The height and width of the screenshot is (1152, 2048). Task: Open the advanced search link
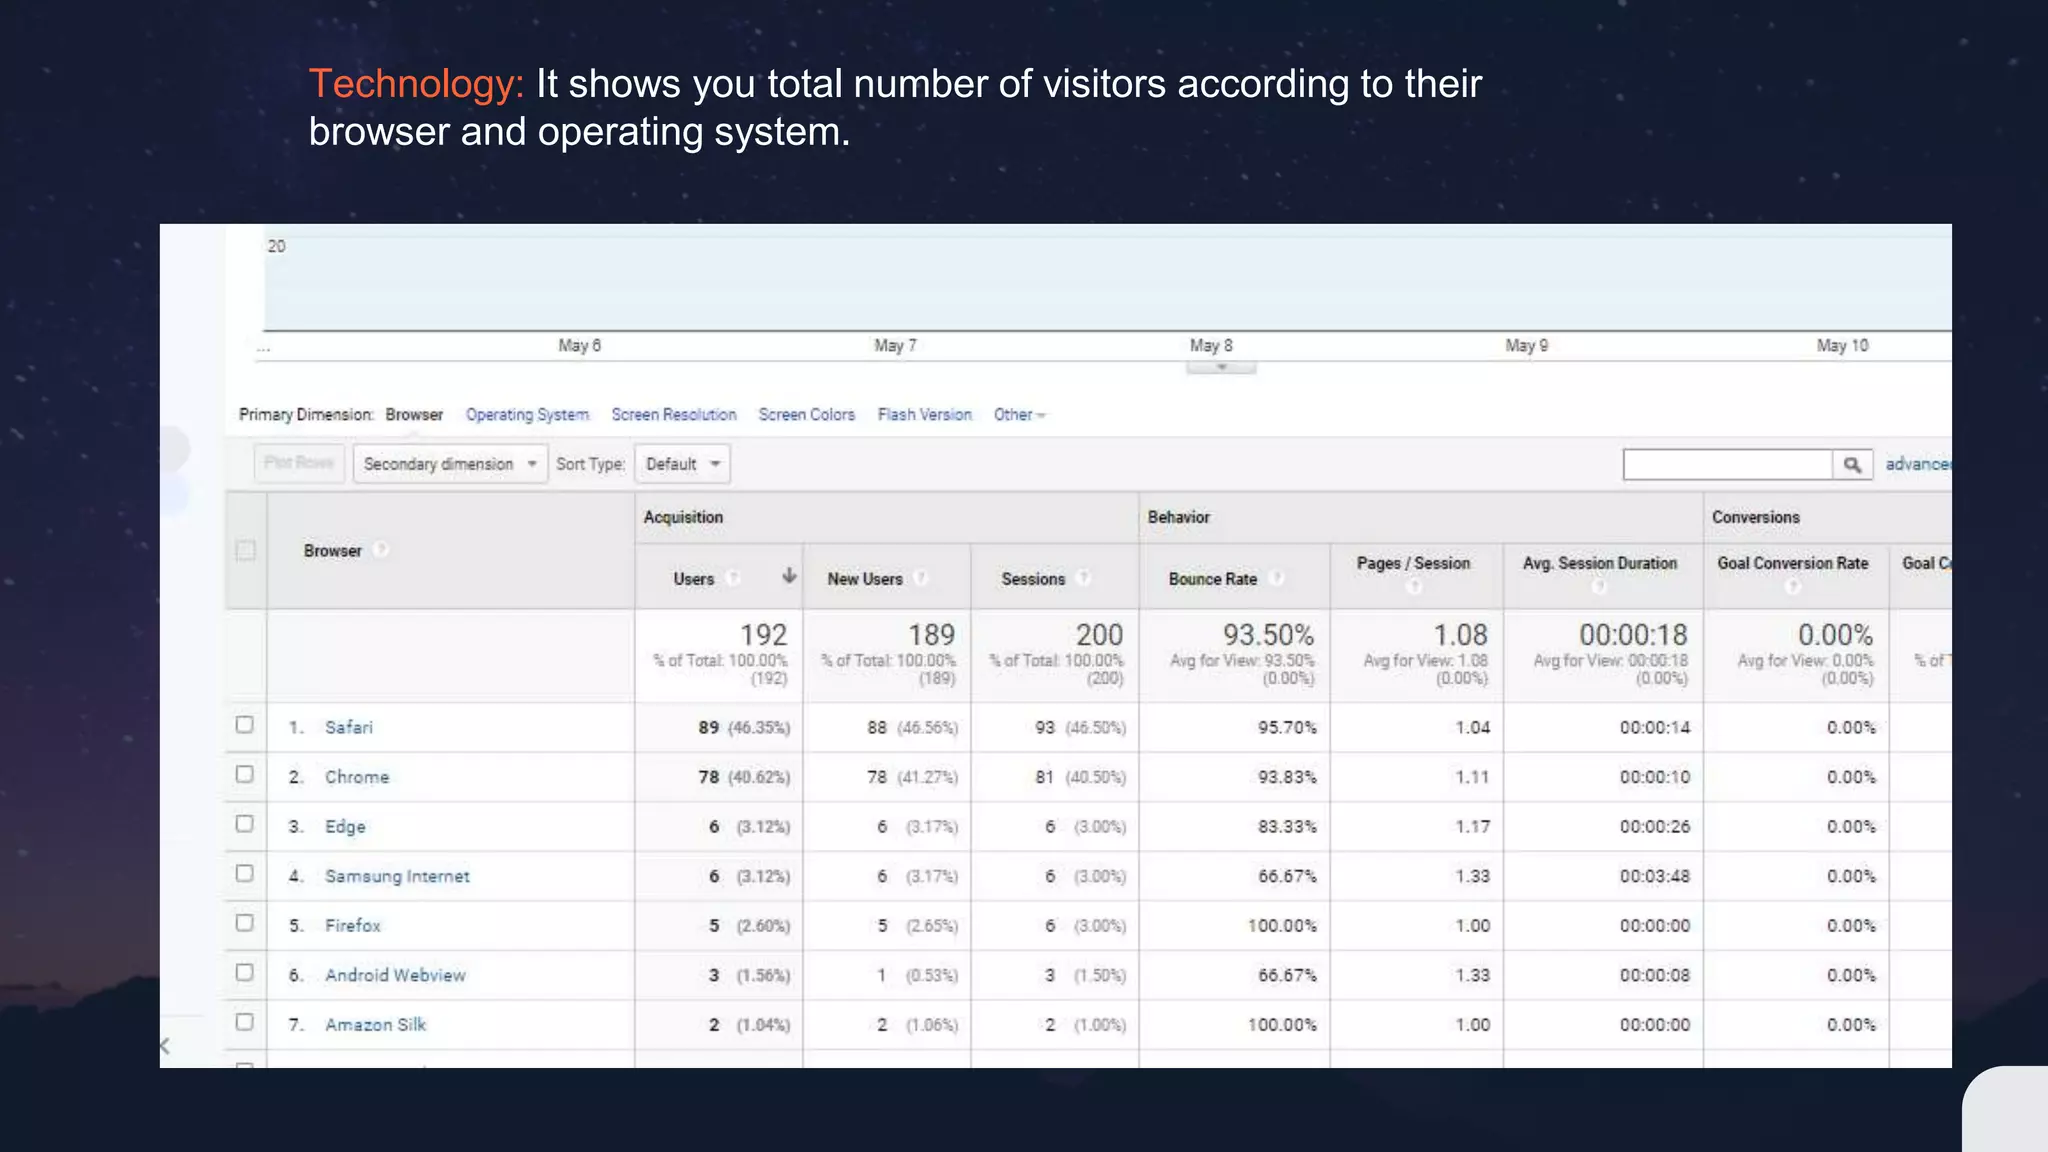point(1917,464)
